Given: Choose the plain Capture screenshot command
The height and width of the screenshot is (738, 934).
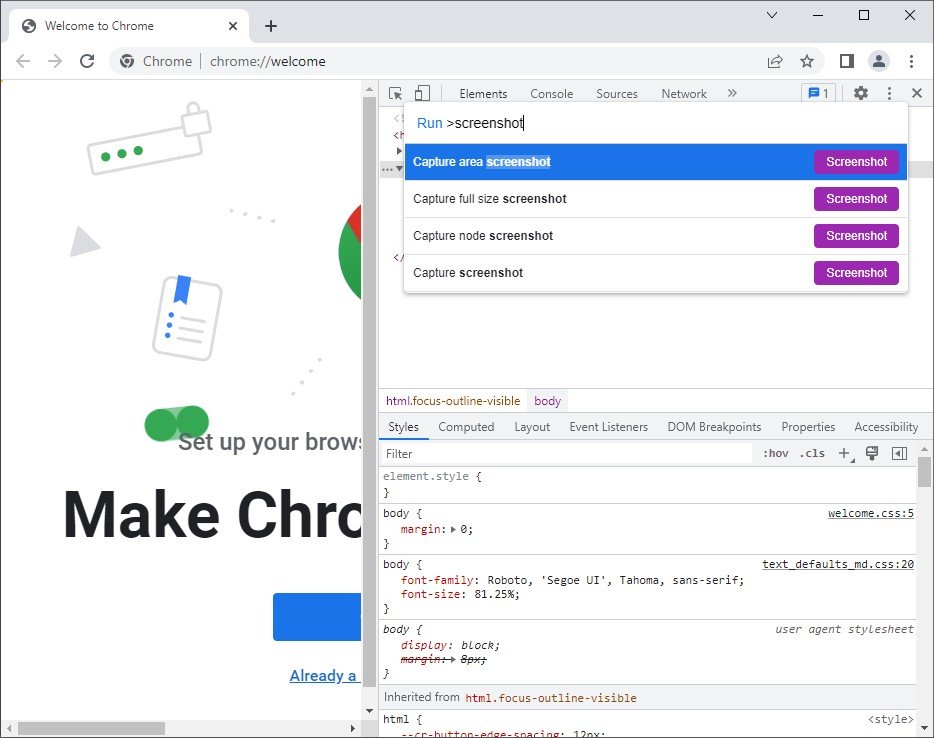Looking at the screenshot, I should (x=656, y=273).
